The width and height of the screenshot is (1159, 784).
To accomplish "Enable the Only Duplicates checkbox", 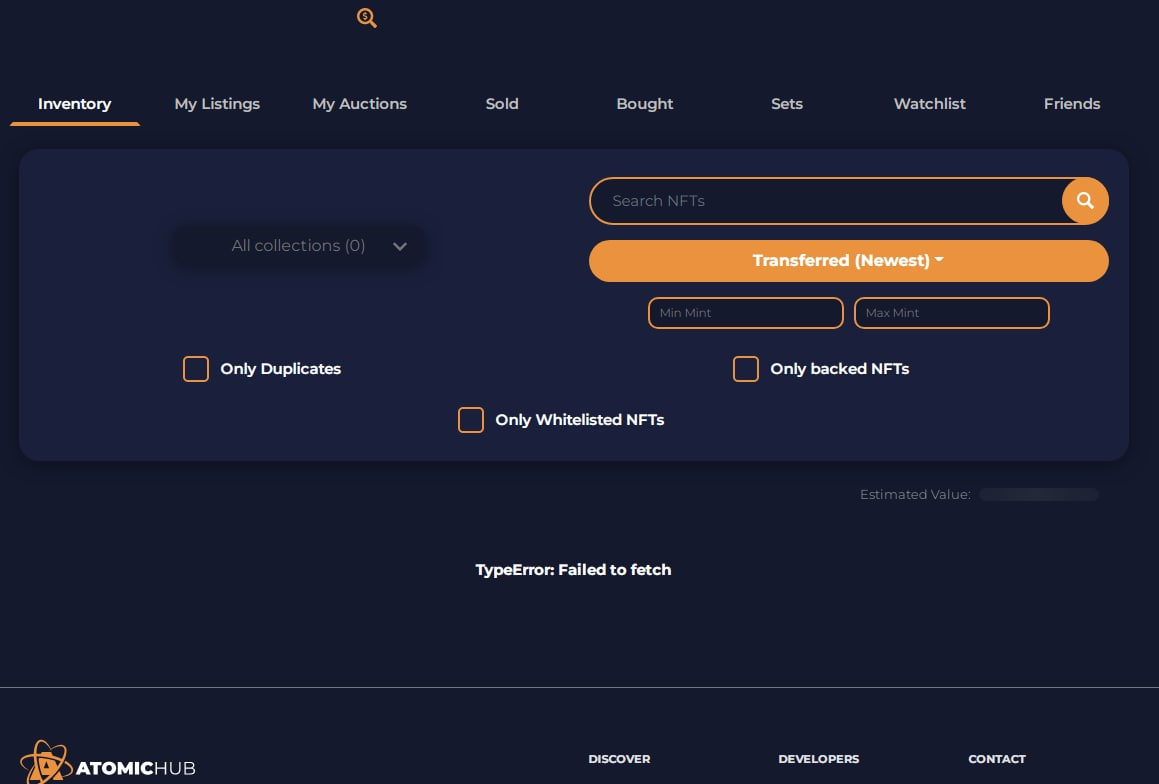I will click(x=196, y=369).
